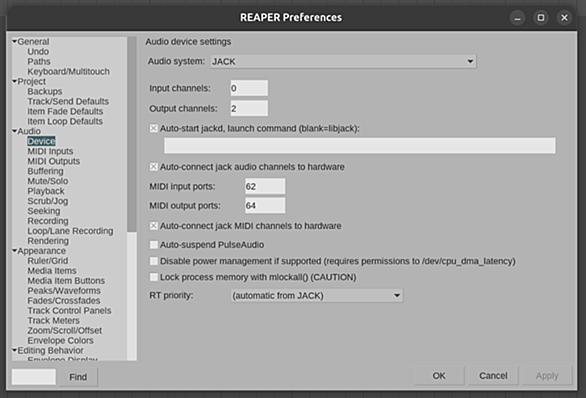
Task: Collapse the Audio tree section
Action: click(15, 131)
